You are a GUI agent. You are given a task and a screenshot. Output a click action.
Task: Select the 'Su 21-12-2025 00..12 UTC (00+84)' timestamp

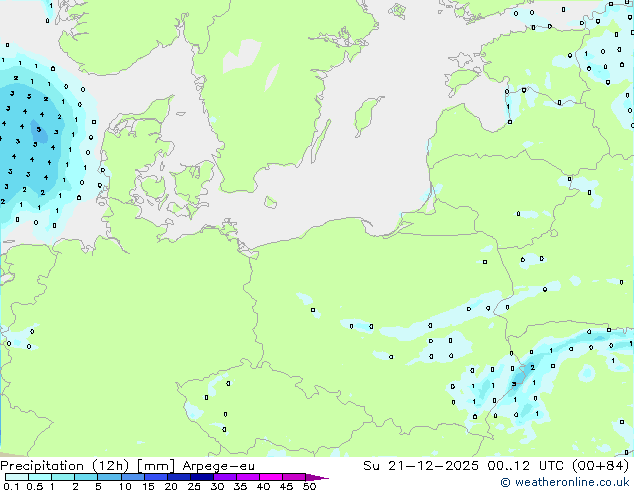[x=496, y=466]
